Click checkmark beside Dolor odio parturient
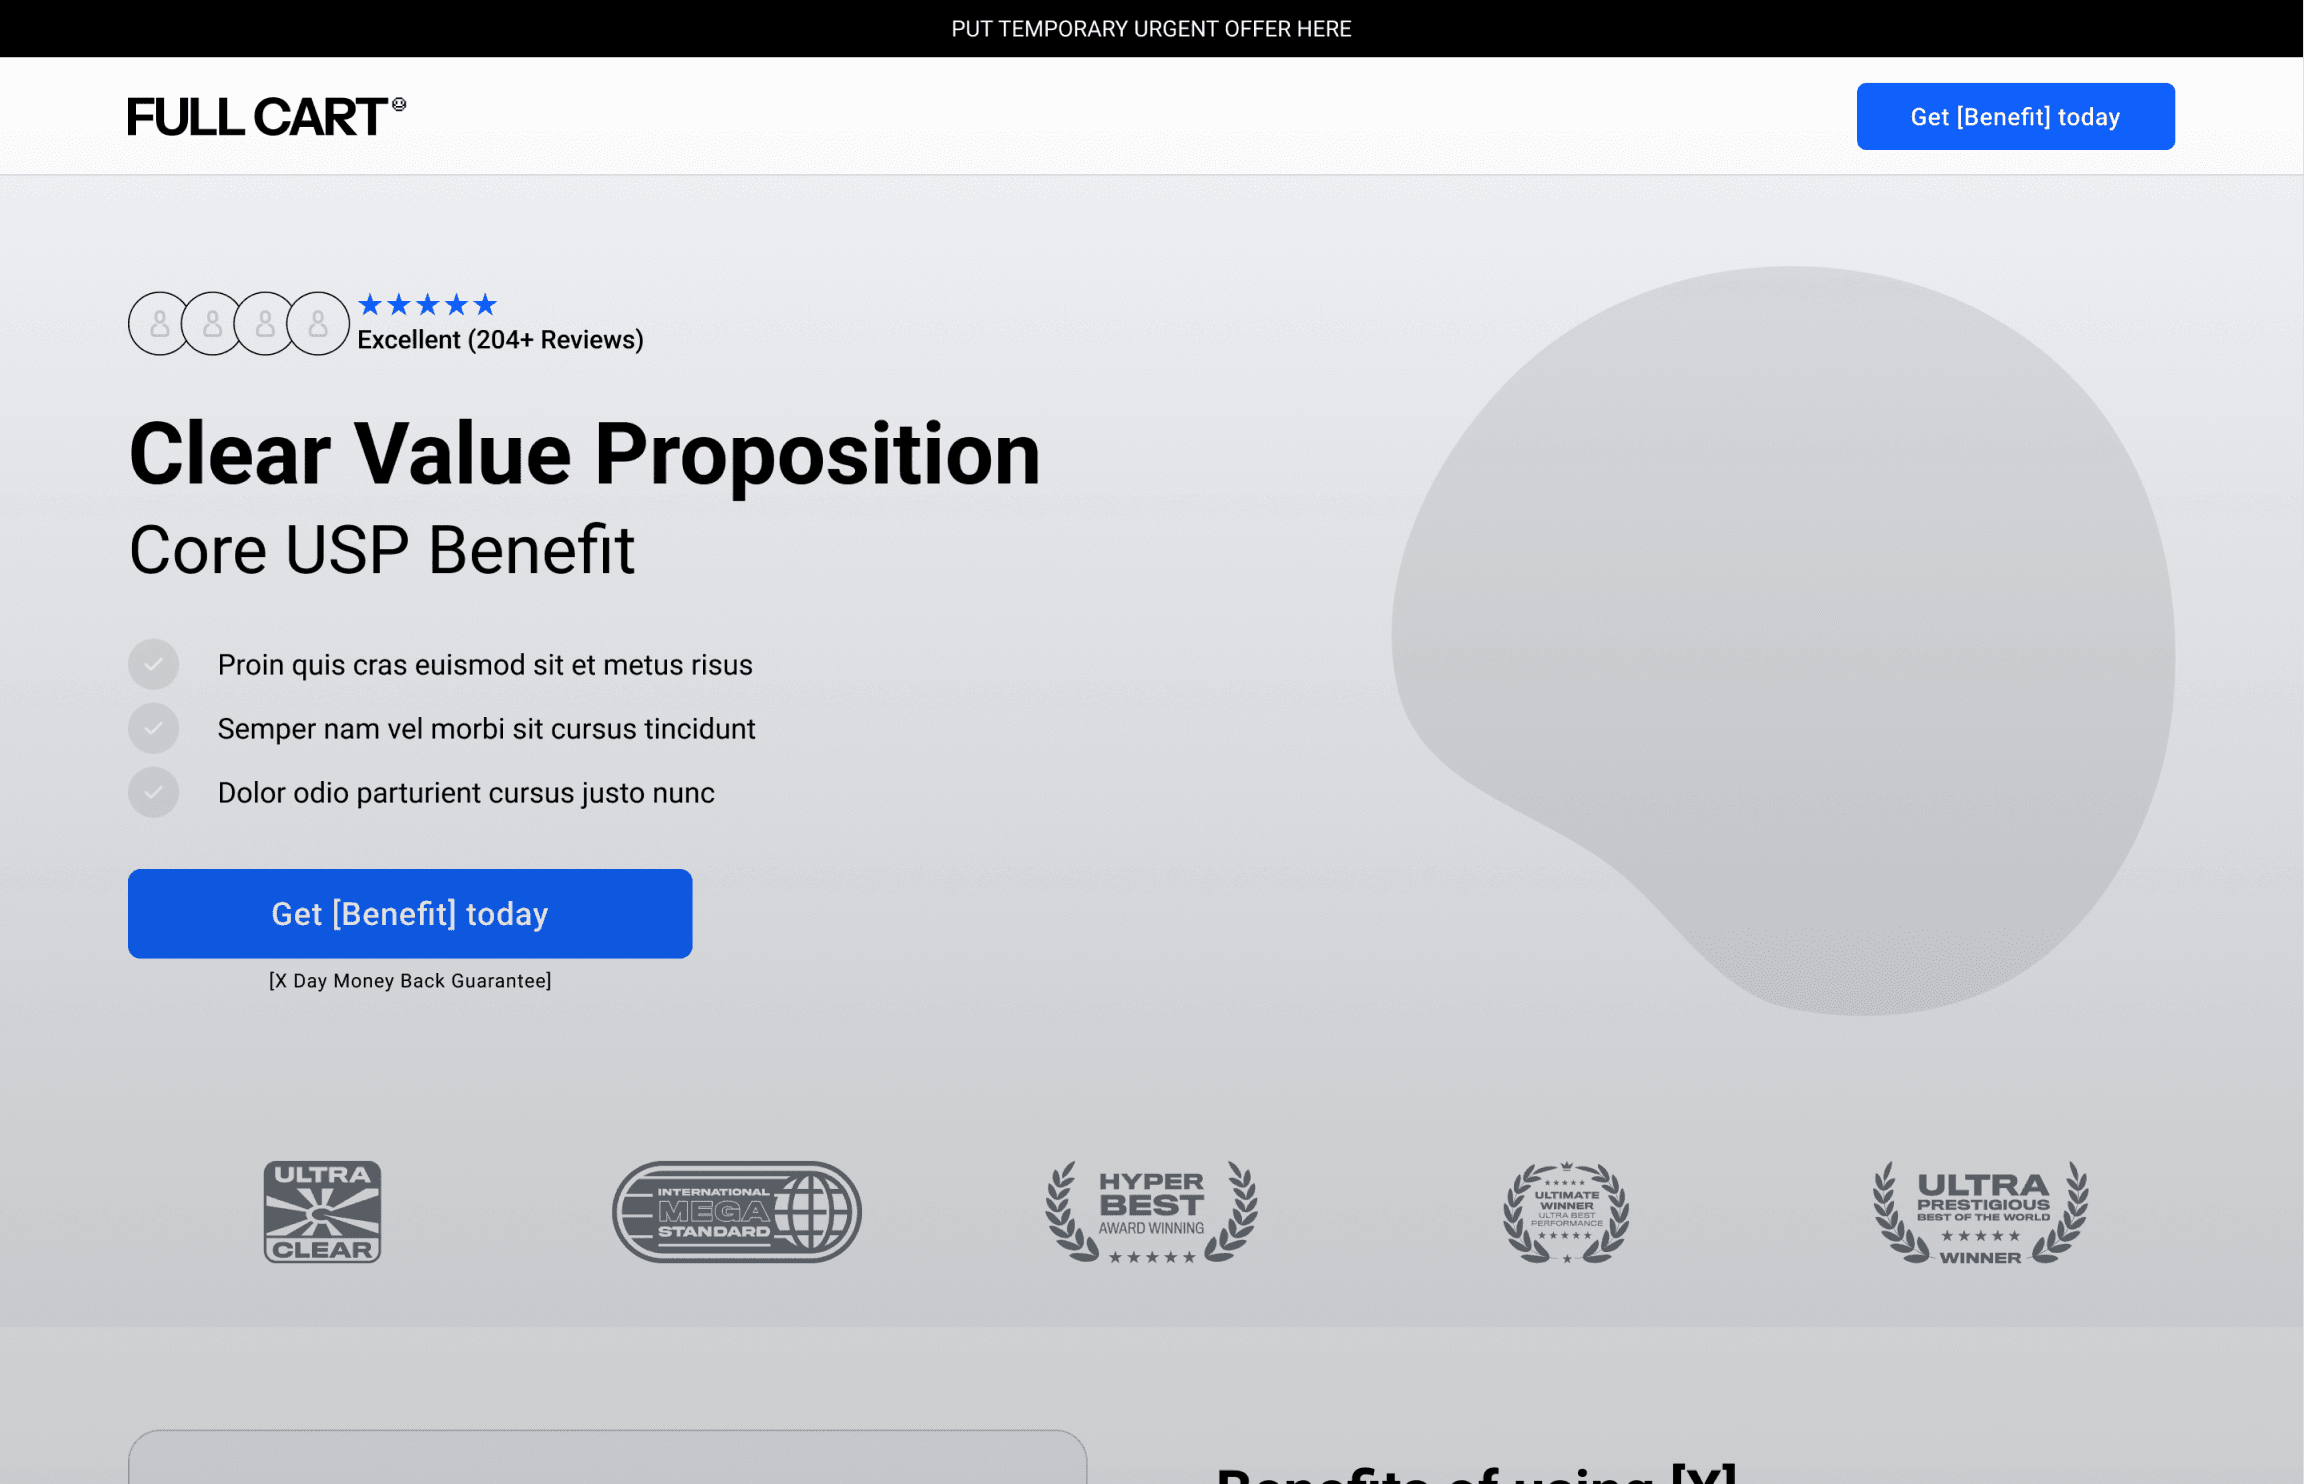 coord(153,792)
